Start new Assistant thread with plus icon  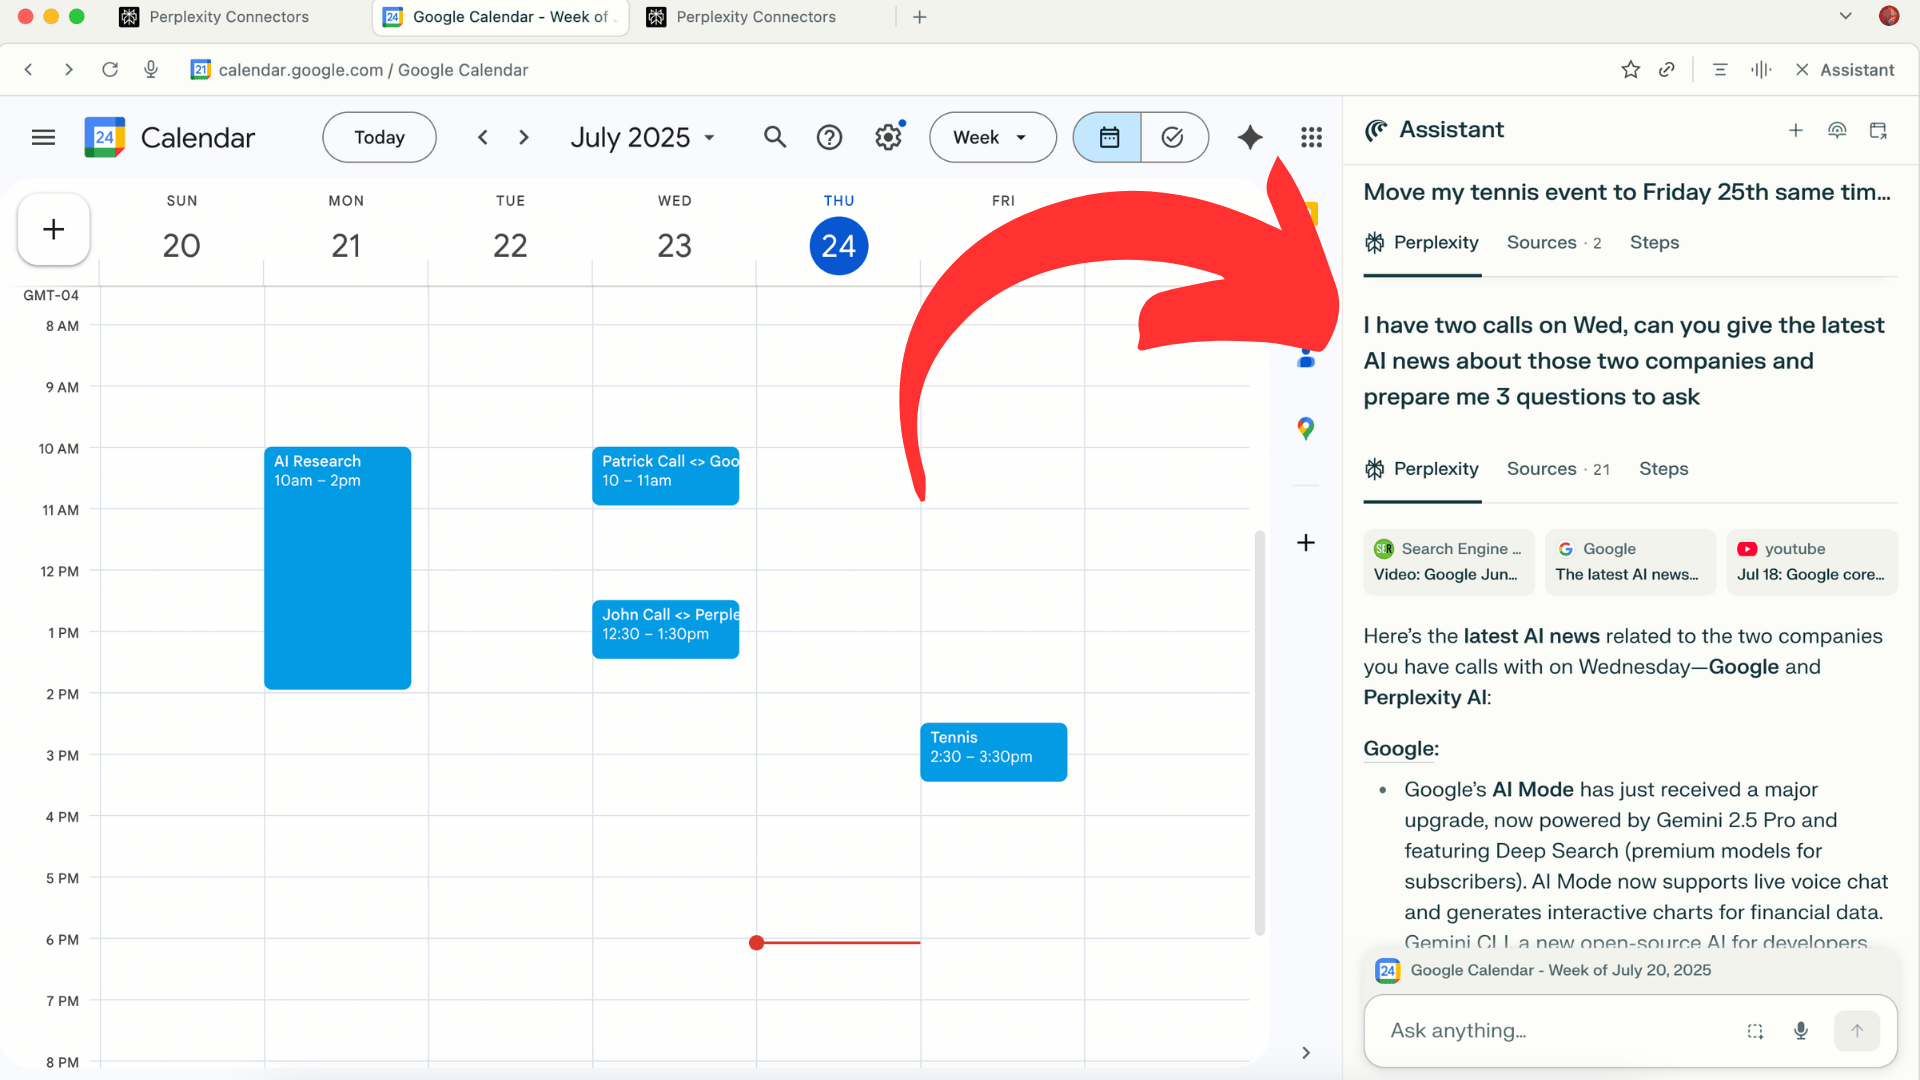pos(1796,130)
